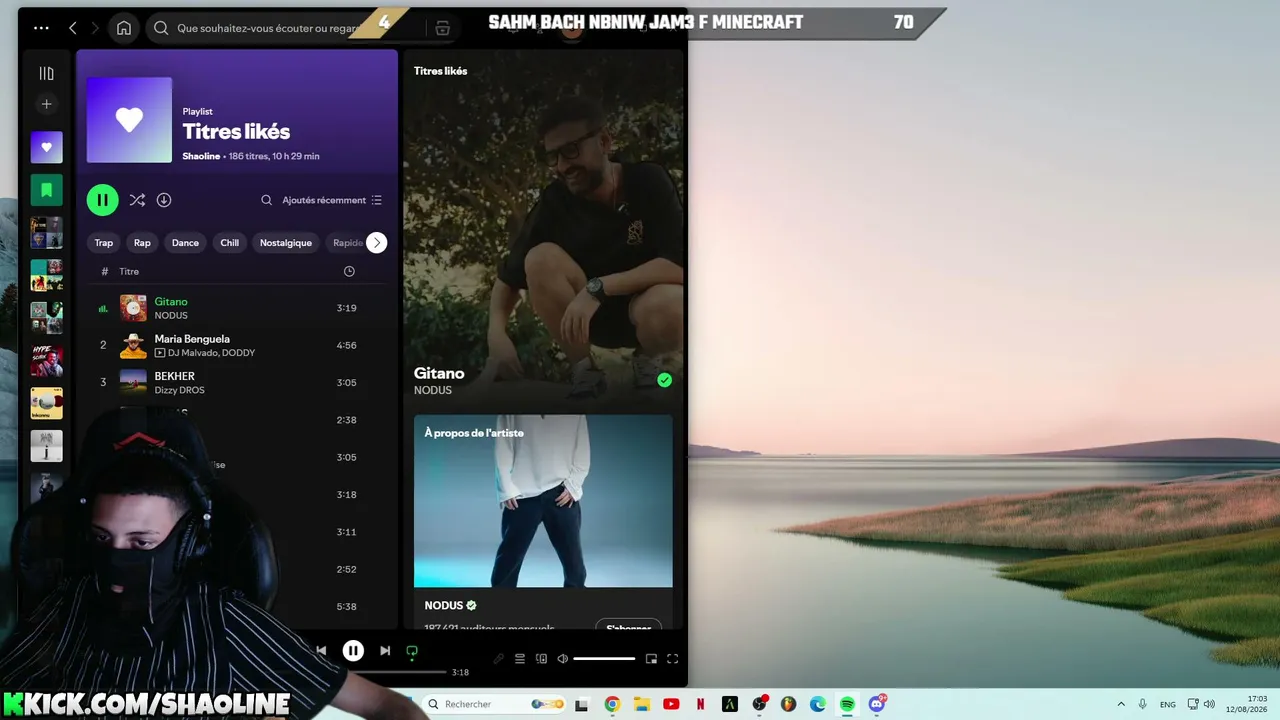This screenshot has height=720, width=1280.
Task: Create a new playlist with the plus icon
Action: [46, 104]
